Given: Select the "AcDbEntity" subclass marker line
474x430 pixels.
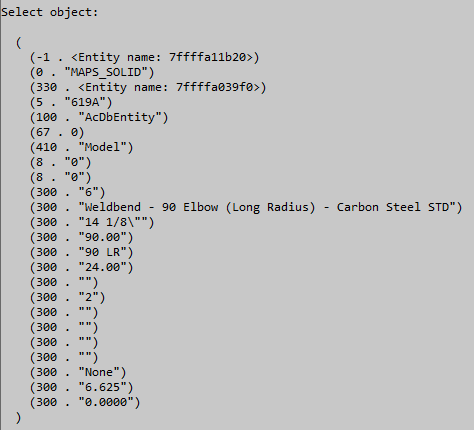Looking at the screenshot, I should tap(99, 117).
